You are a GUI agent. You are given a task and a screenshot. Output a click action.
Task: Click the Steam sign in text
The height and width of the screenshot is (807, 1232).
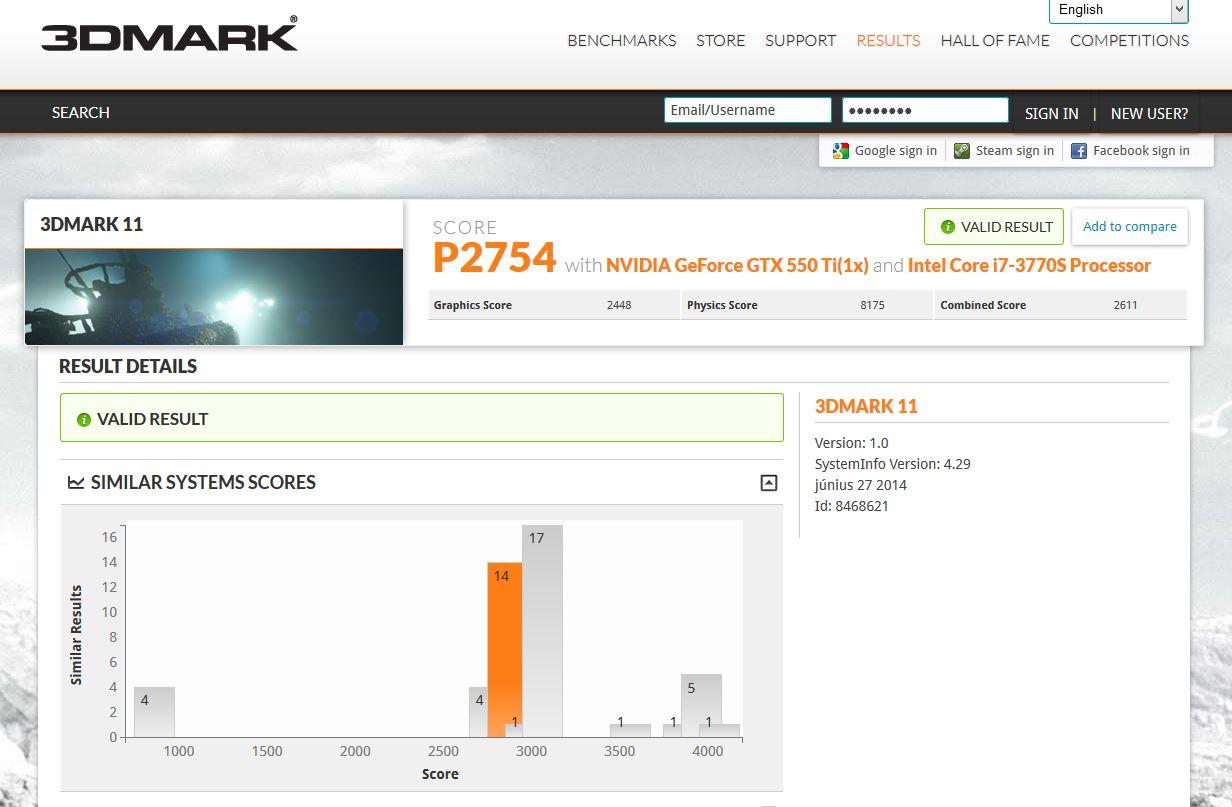(1015, 151)
